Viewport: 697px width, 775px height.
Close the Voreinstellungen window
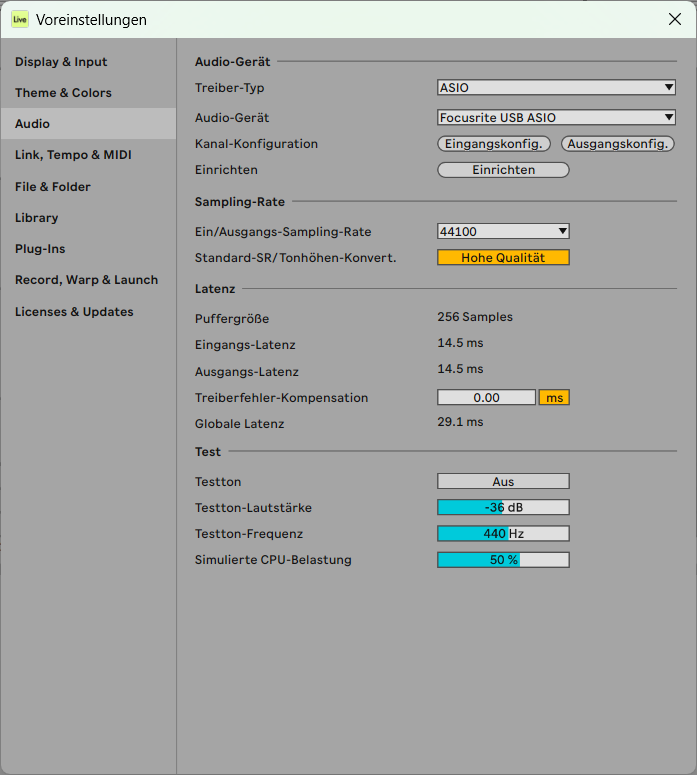coord(674,19)
